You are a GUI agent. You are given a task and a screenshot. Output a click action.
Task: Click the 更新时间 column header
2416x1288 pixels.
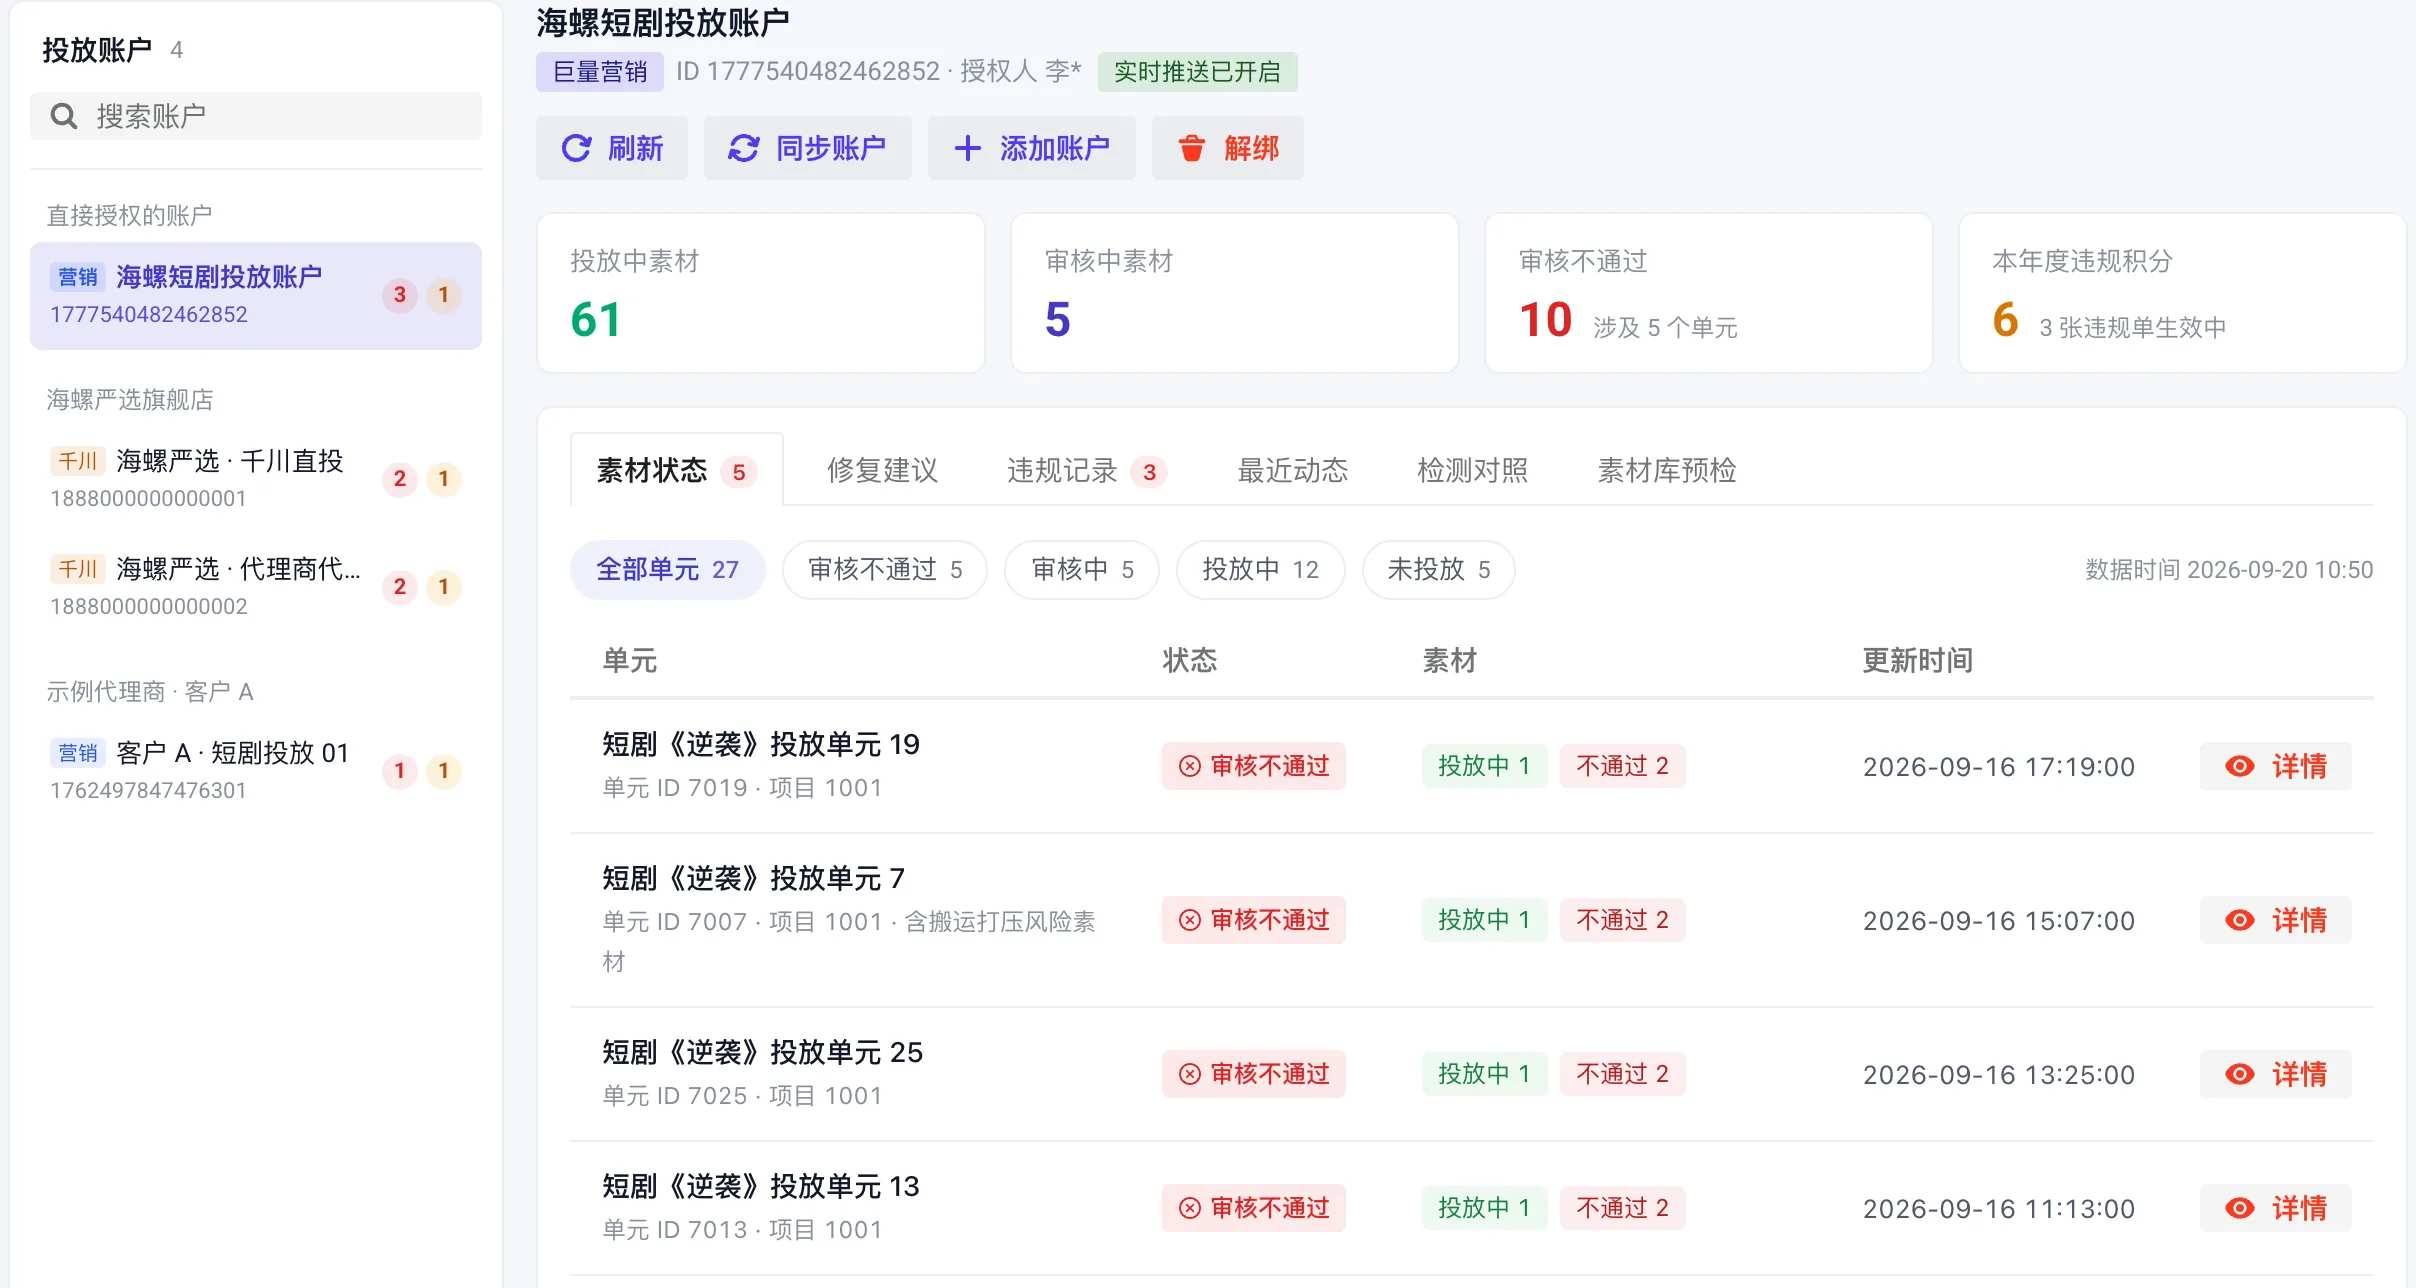(1918, 660)
